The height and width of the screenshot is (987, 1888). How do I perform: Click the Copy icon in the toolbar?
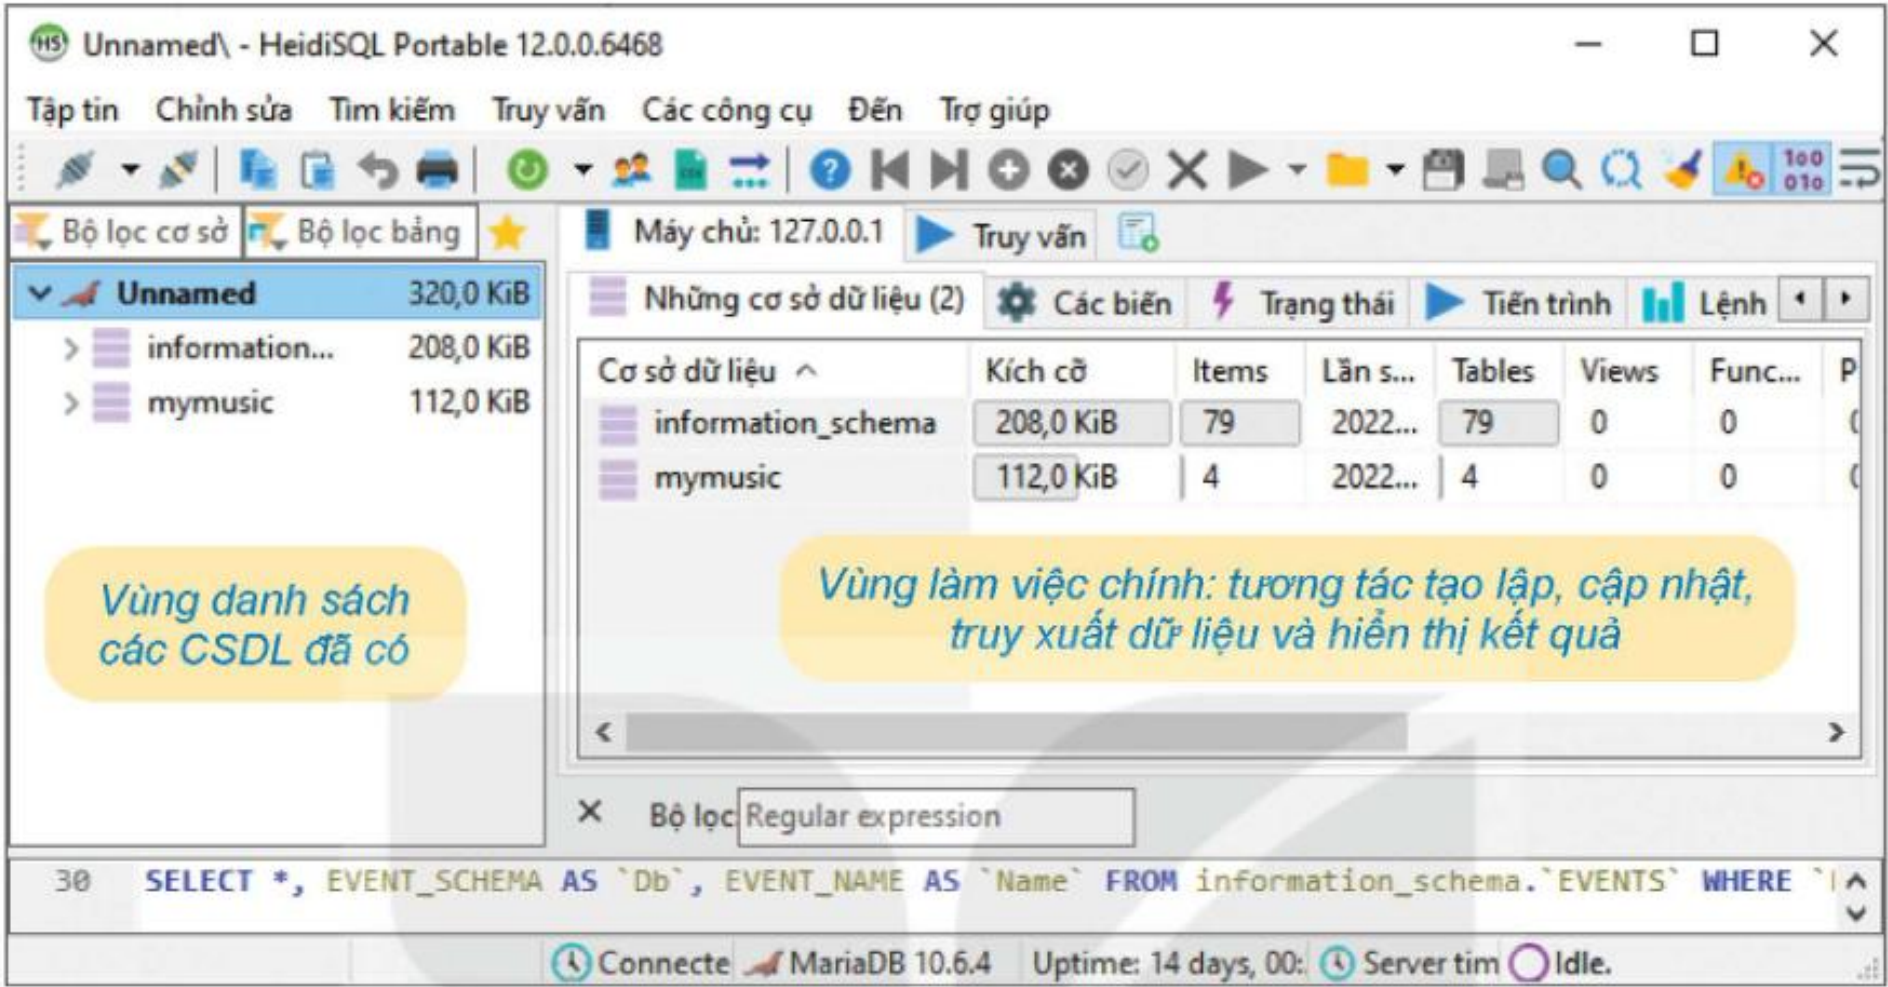pos(258,169)
